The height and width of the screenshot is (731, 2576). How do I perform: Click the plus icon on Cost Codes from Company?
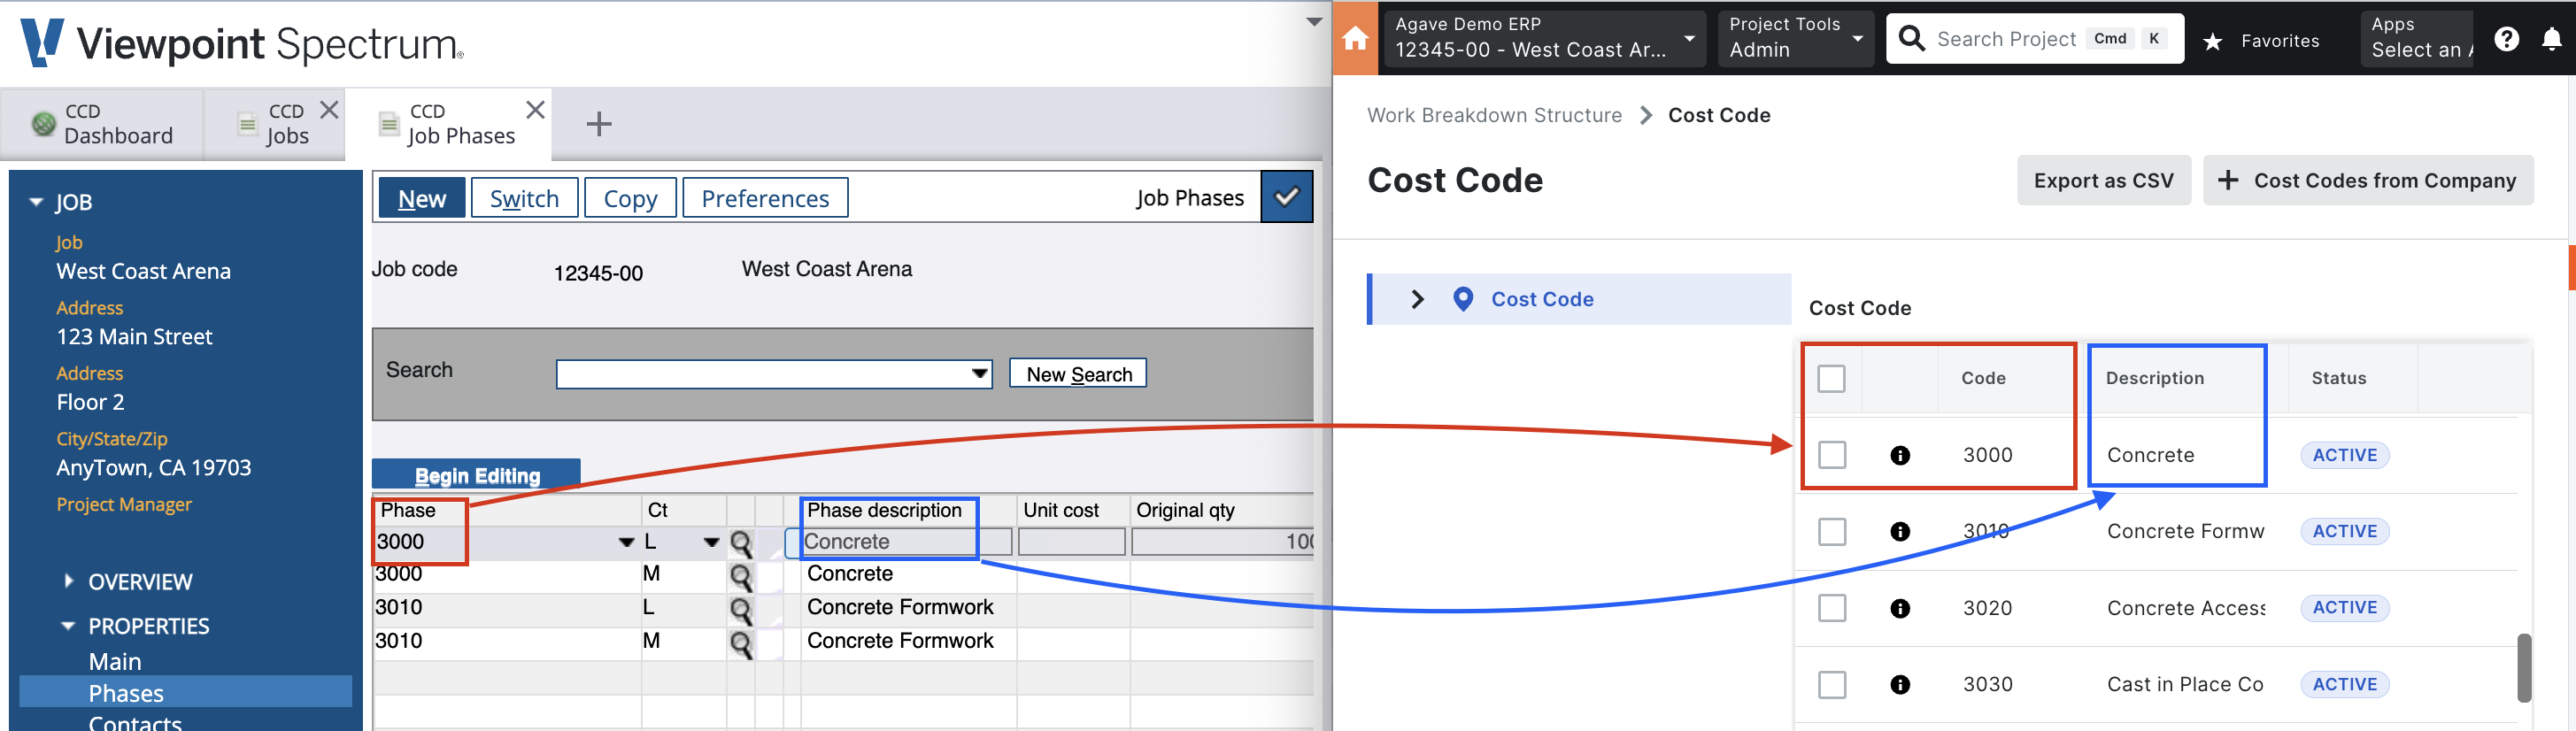tap(2228, 180)
